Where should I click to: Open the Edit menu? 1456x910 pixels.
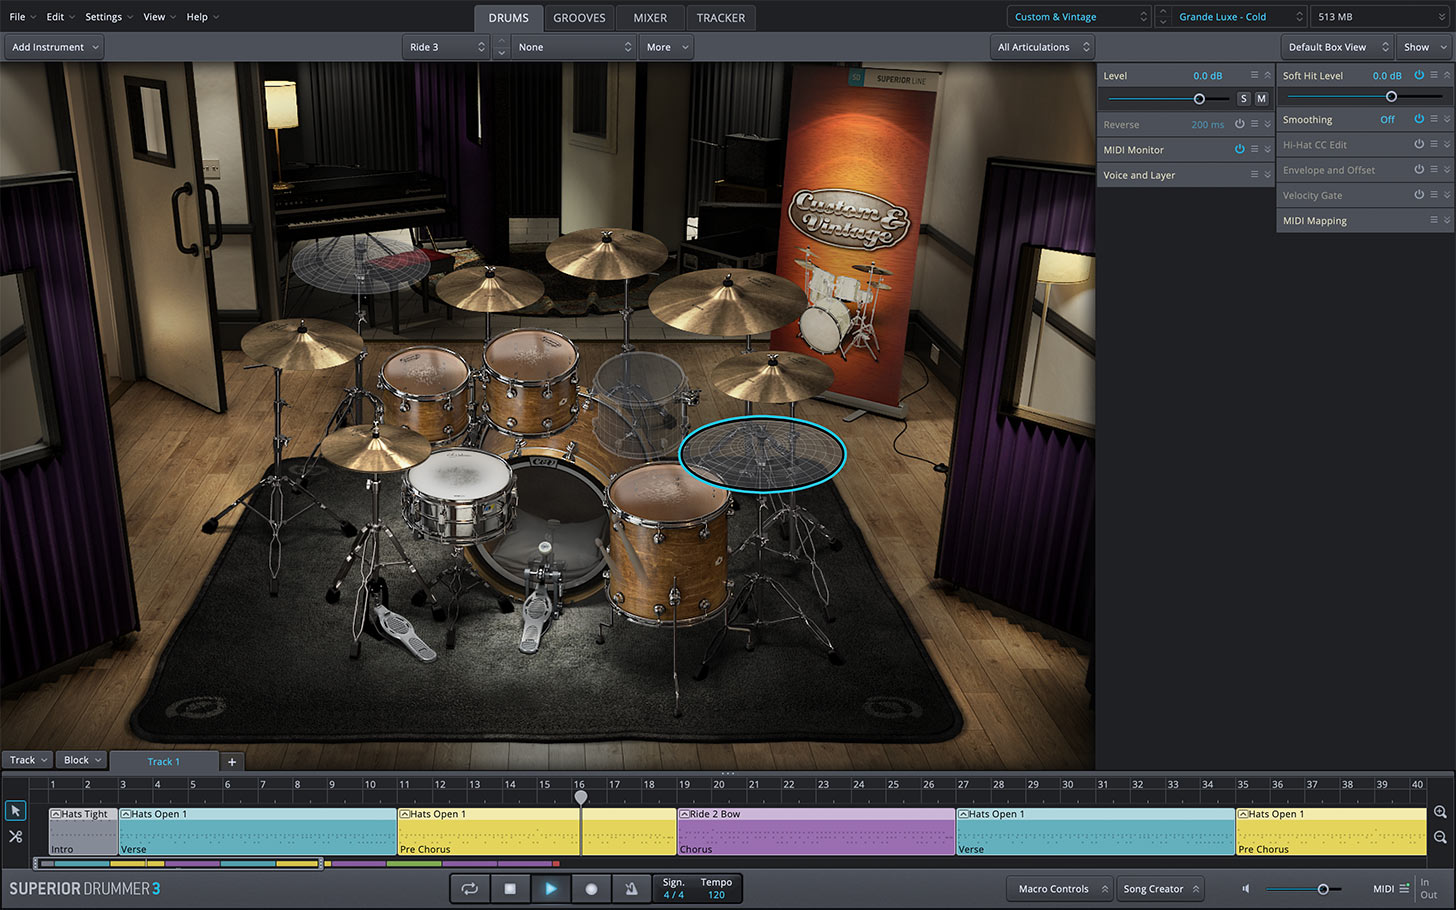(60, 17)
